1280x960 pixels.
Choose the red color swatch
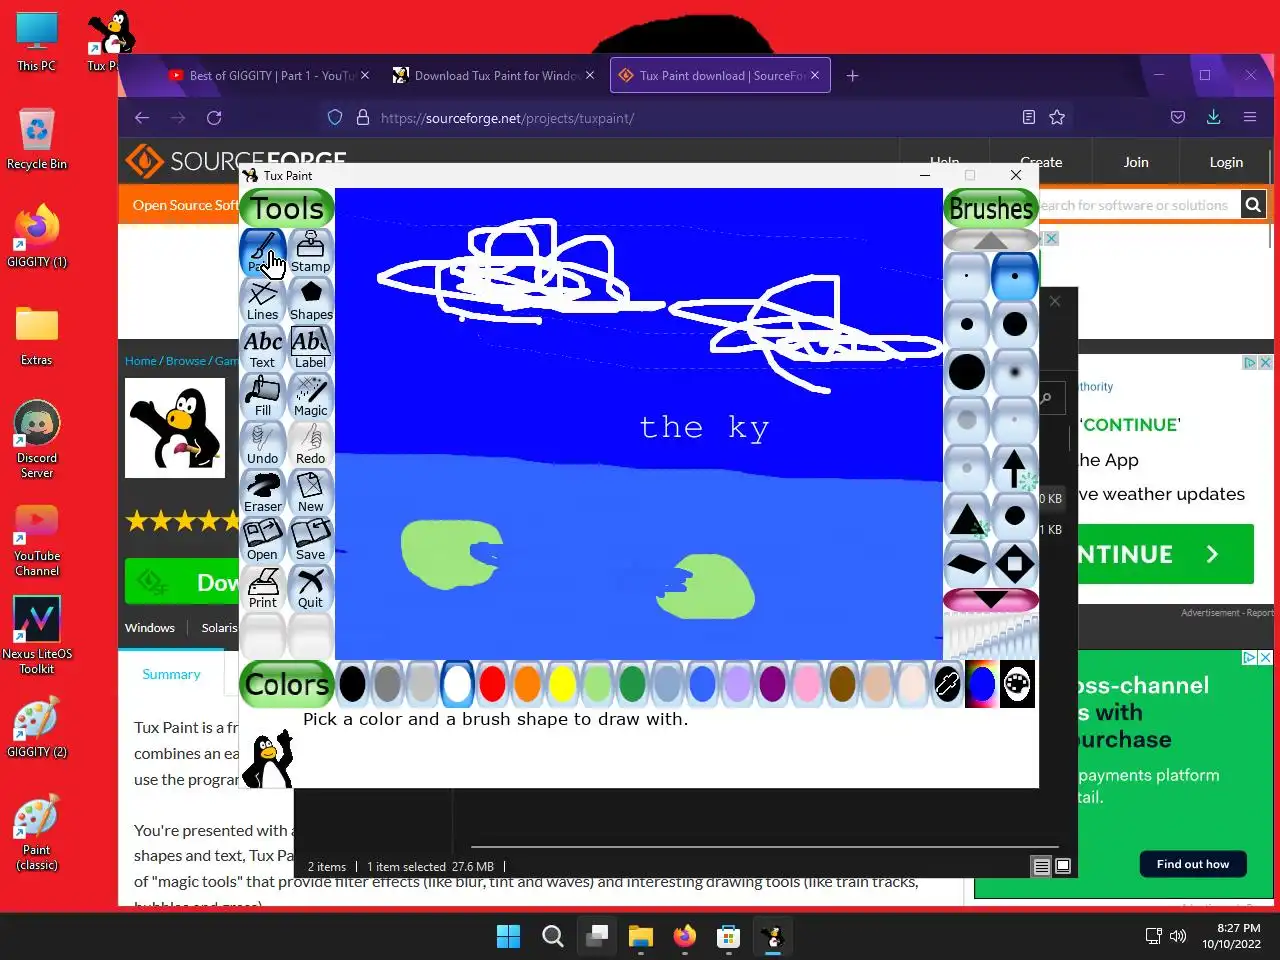click(x=492, y=684)
